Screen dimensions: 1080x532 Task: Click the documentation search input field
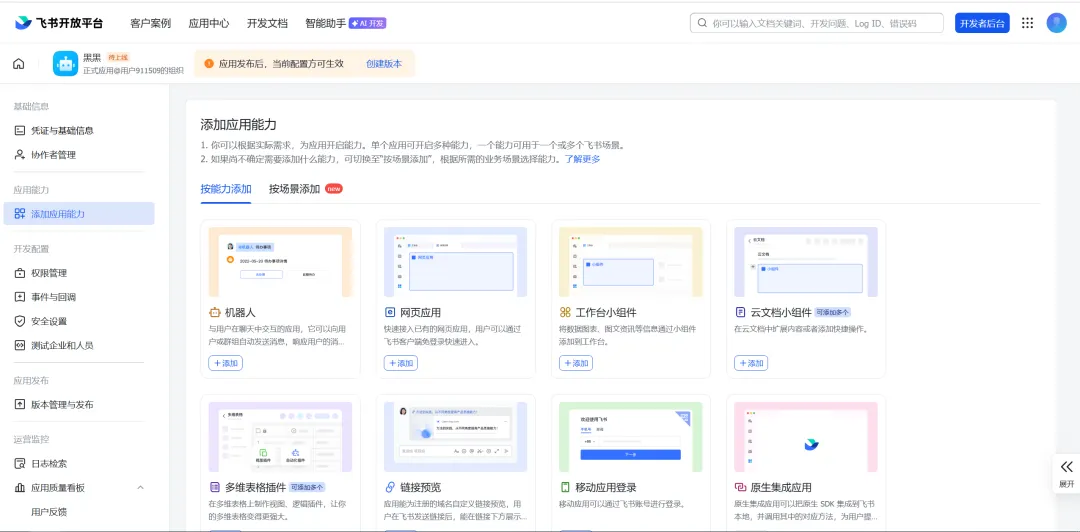pos(817,23)
